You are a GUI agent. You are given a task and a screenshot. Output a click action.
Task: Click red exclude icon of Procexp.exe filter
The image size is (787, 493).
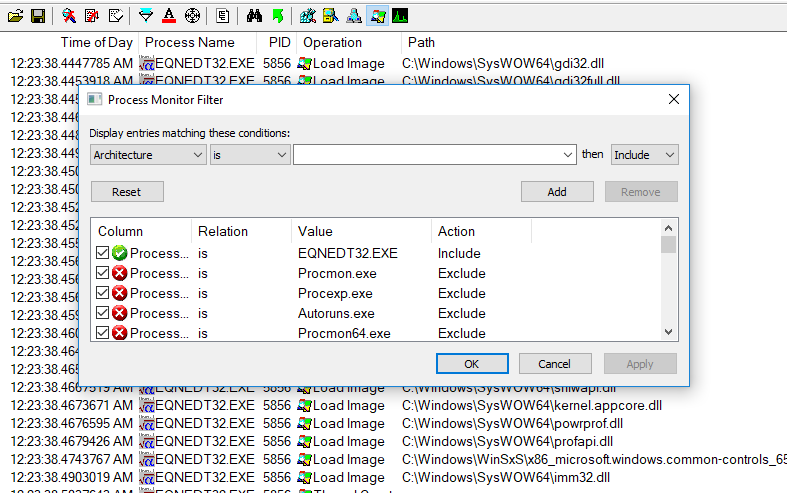[x=119, y=293]
